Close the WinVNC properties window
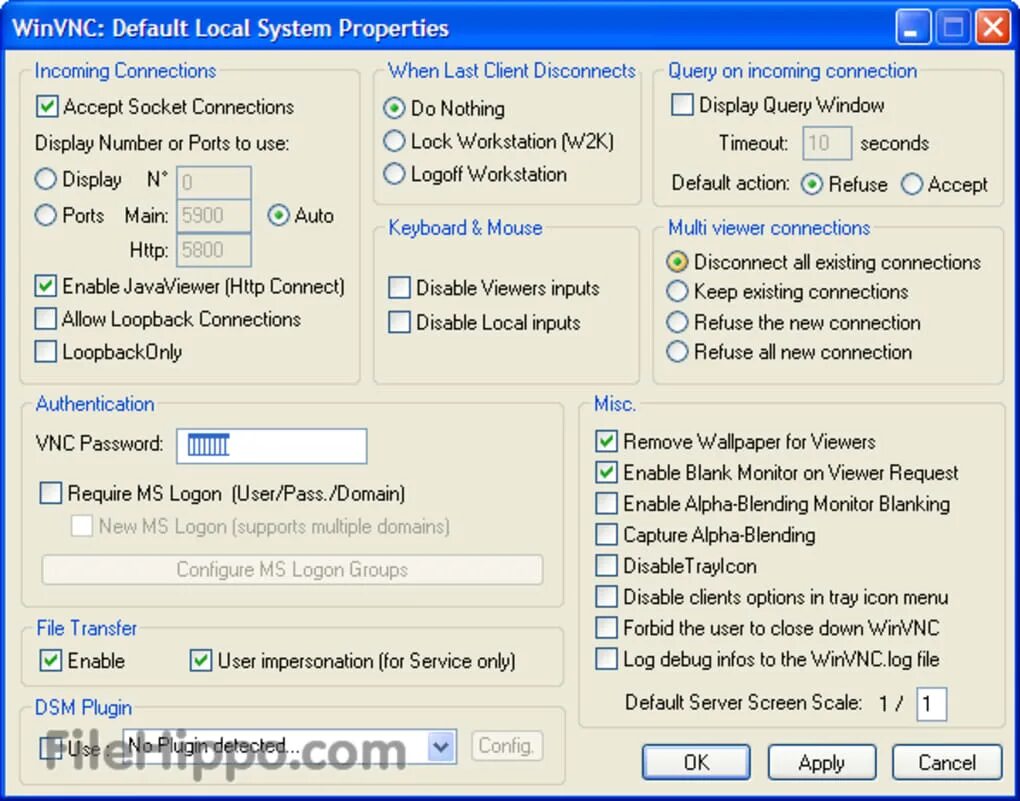 pos(993,28)
